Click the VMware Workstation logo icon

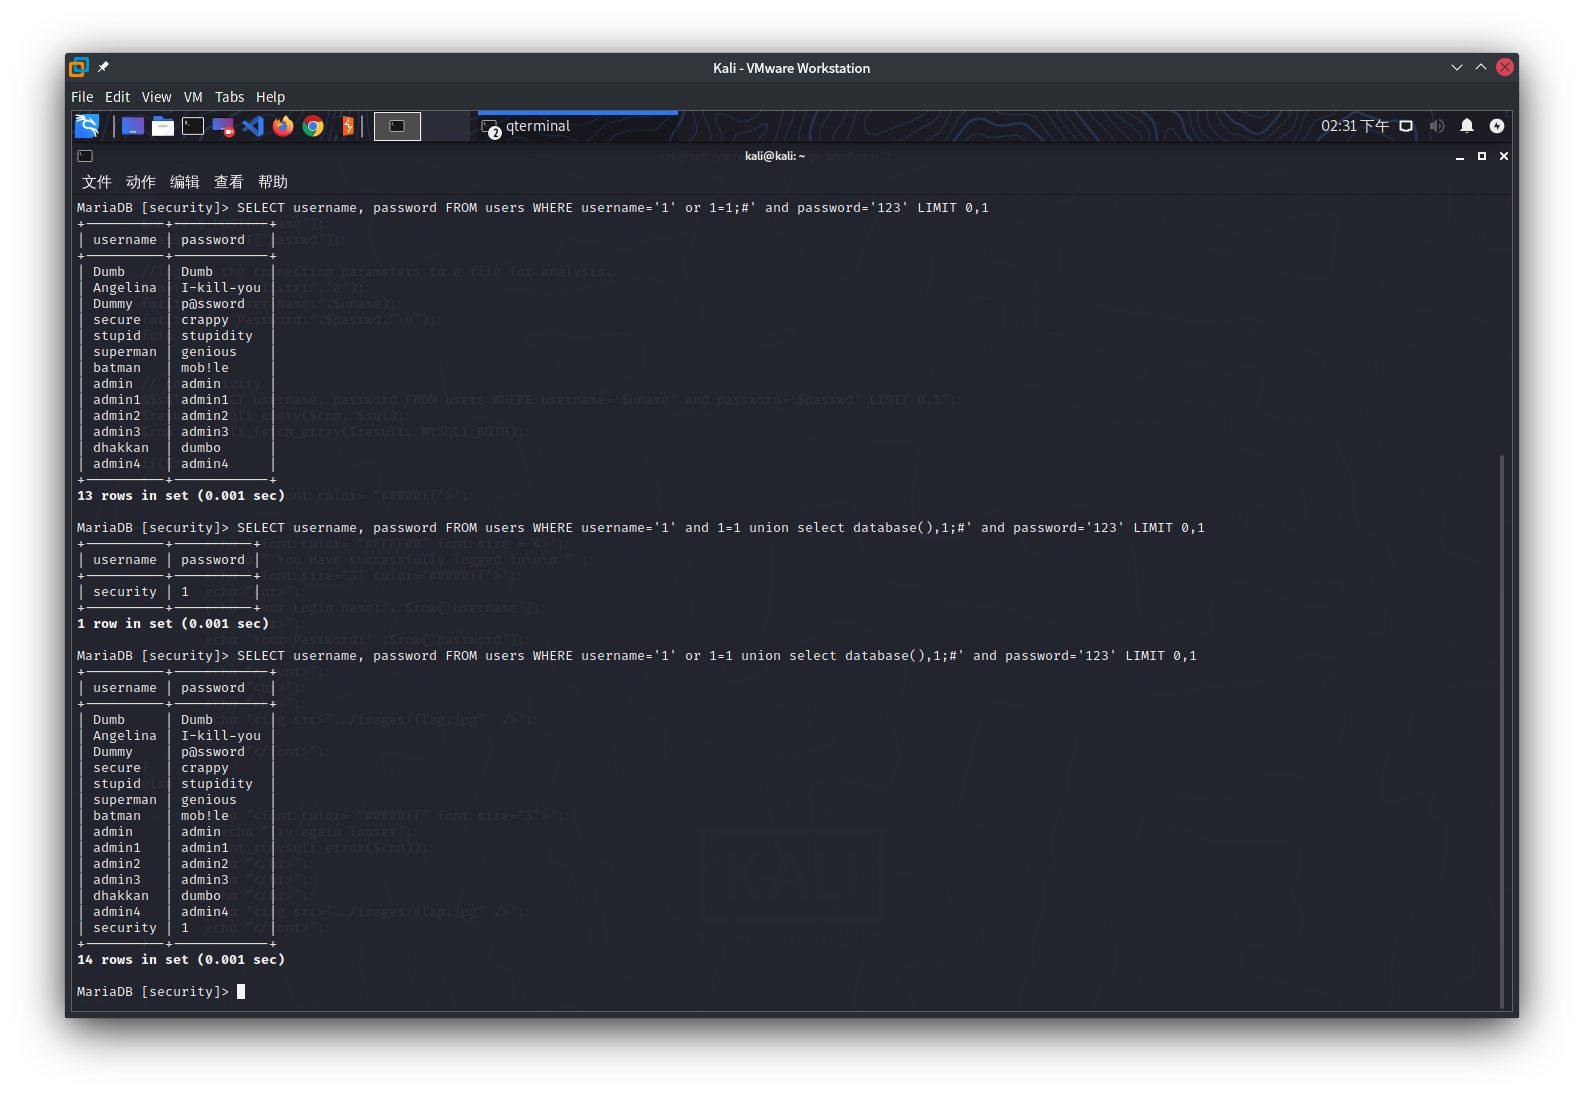(x=79, y=67)
